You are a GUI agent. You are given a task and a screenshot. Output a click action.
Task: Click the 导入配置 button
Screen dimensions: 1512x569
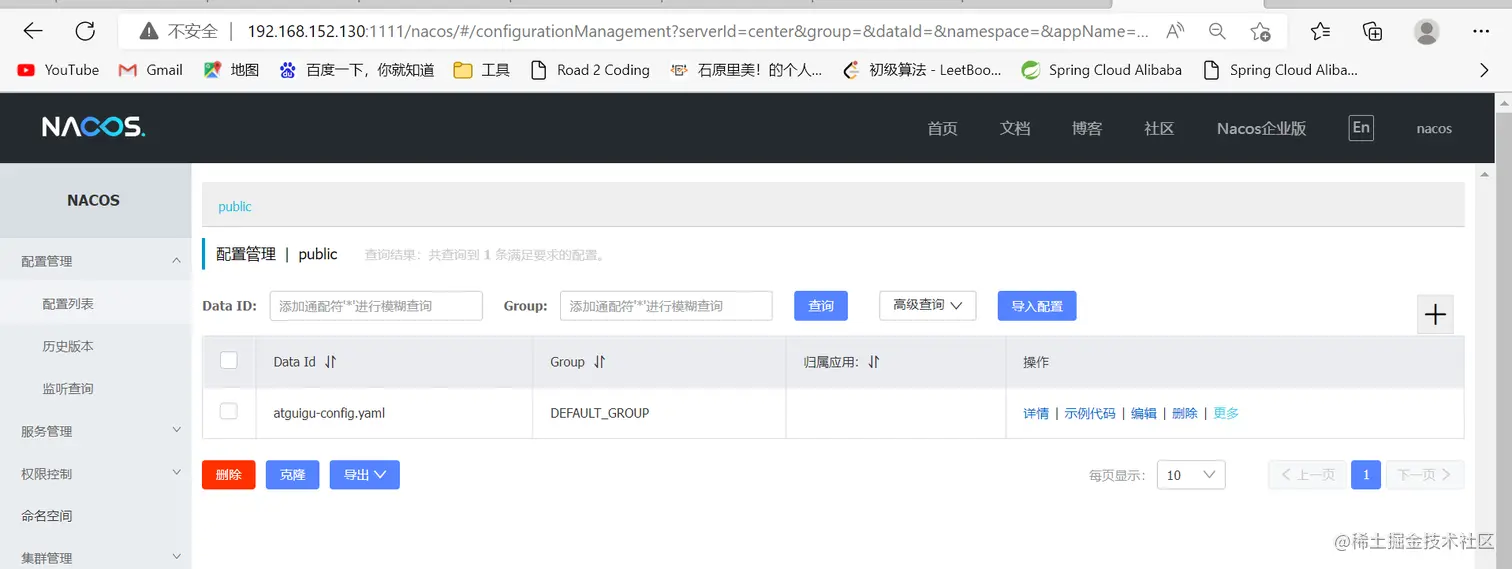tap(1037, 306)
